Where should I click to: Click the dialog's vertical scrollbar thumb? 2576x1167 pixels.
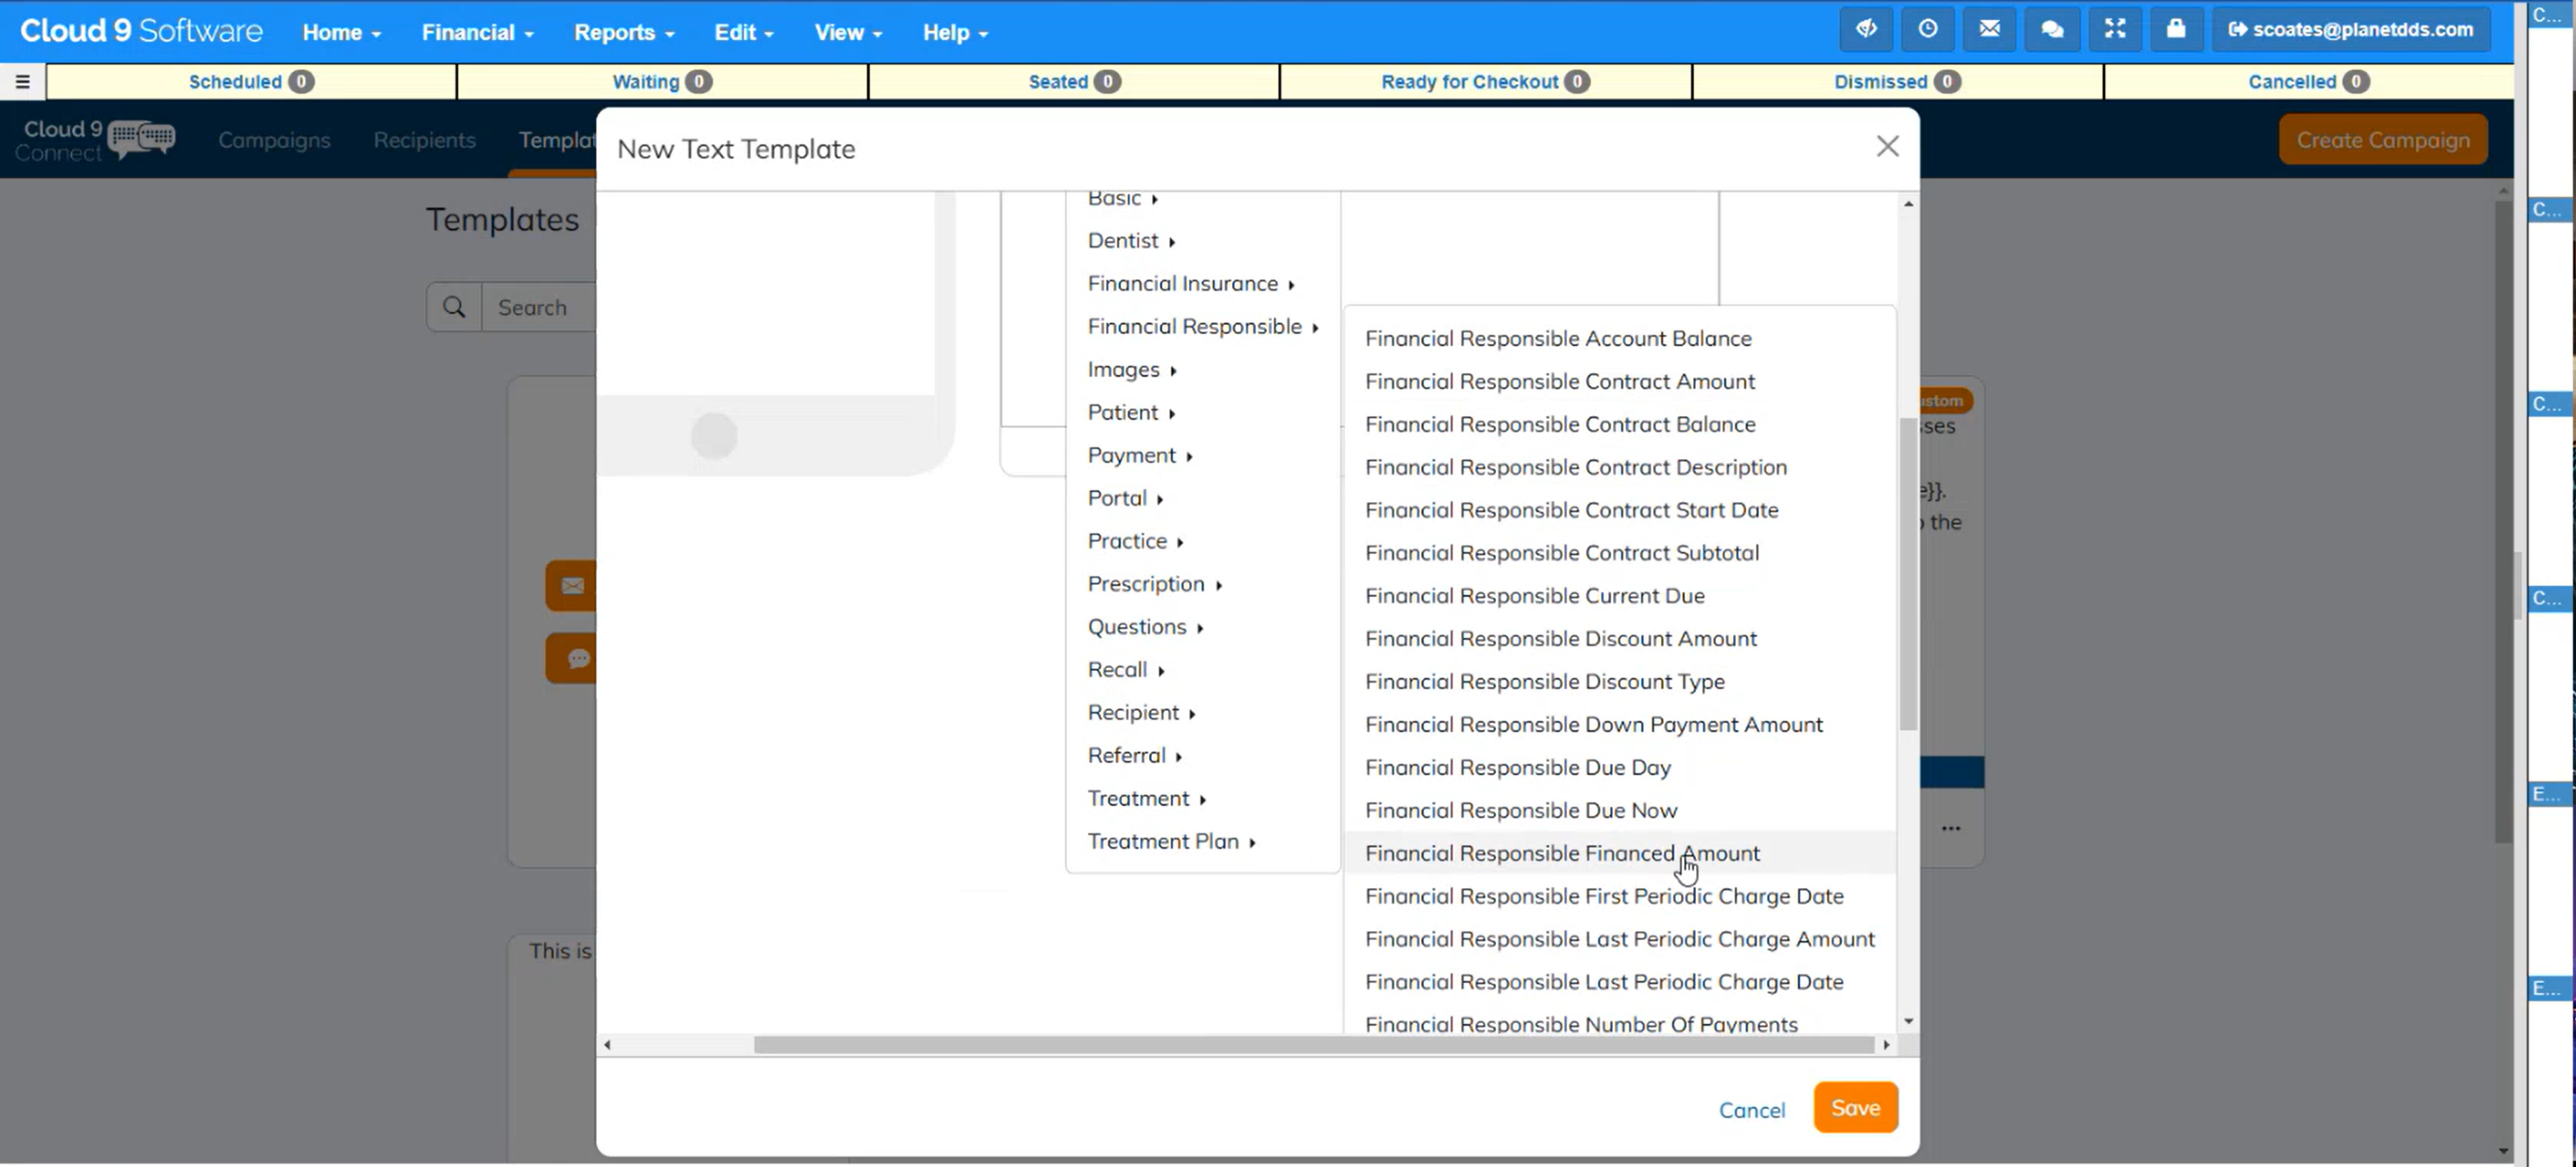(1908, 575)
